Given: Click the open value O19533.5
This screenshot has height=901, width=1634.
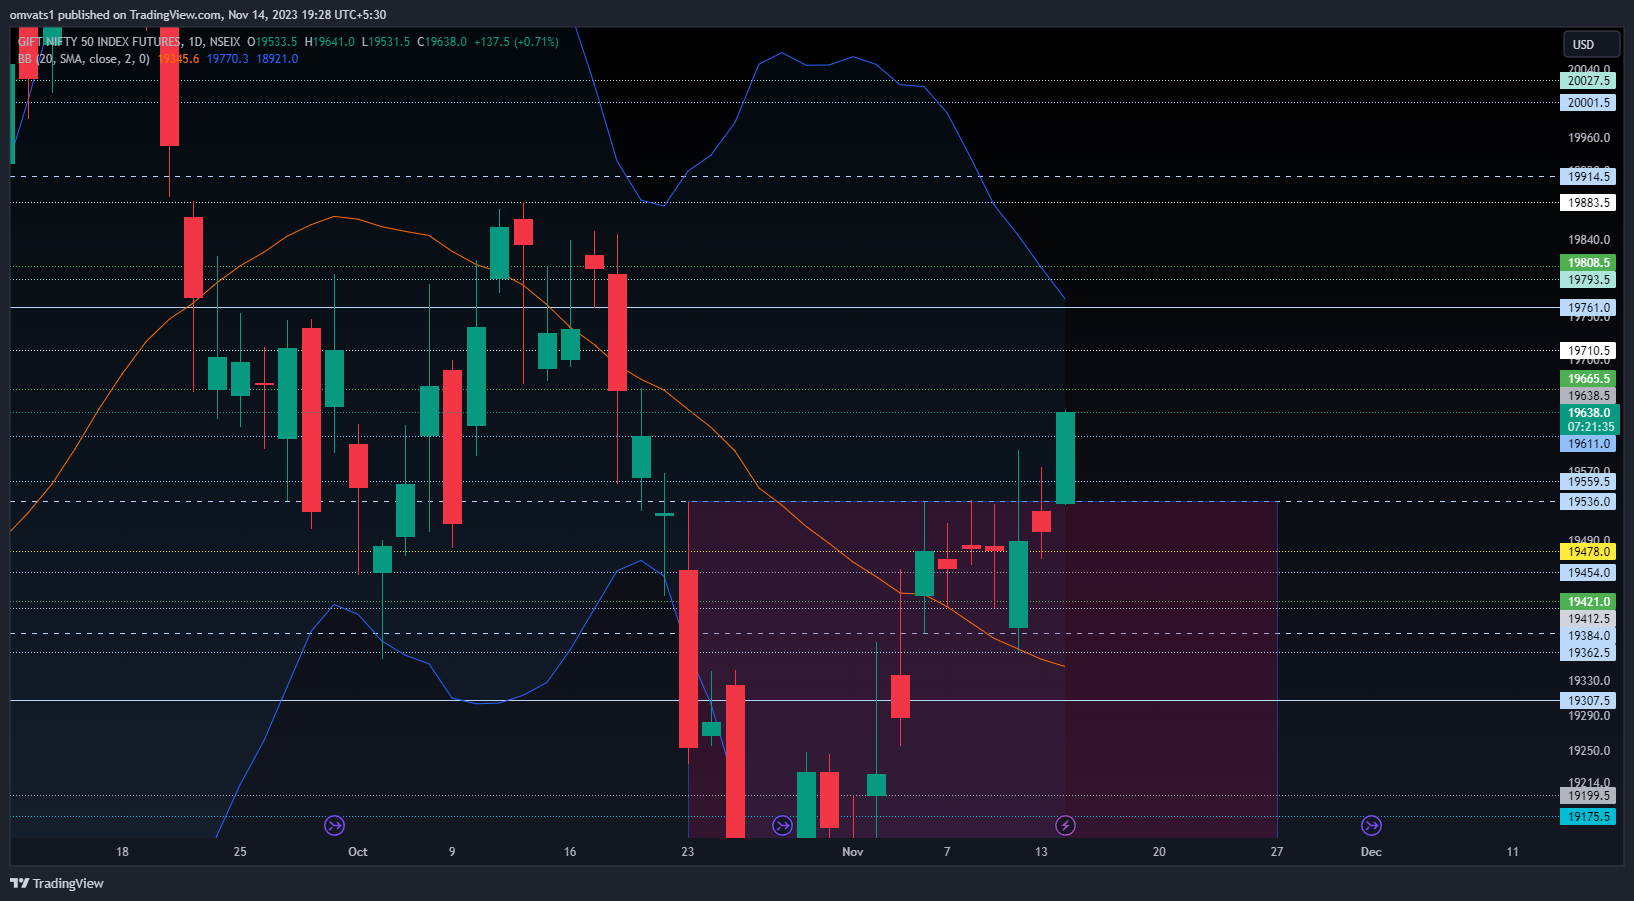Looking at the screenshot, I should click(x=272, y=42).
